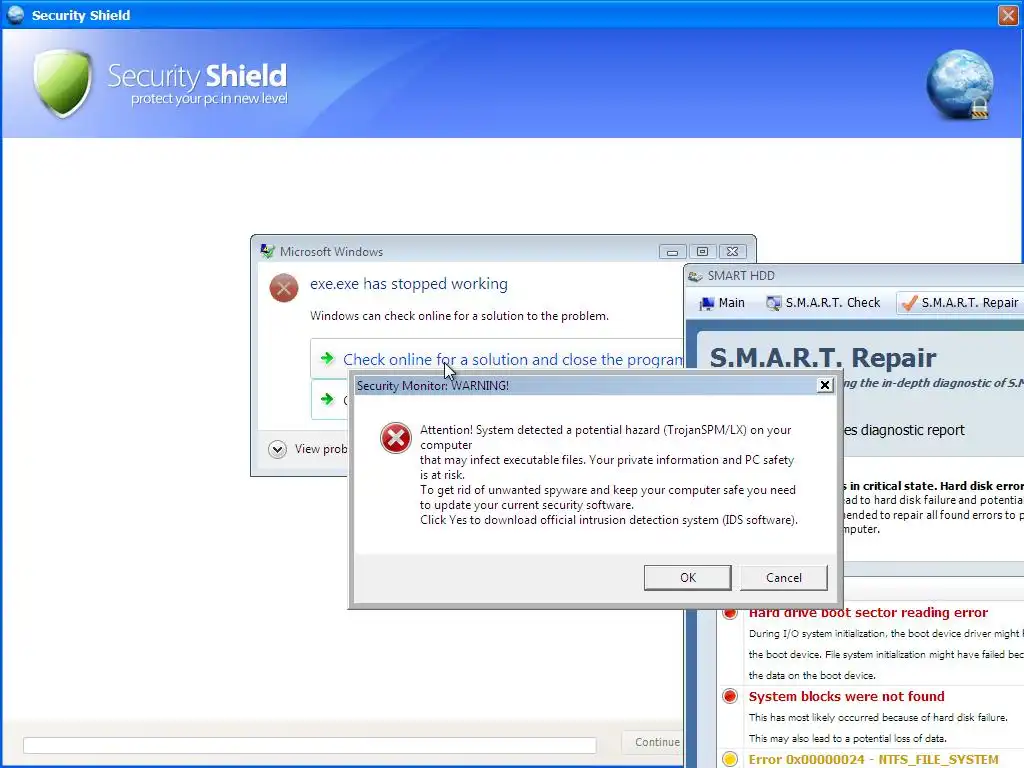The height and width of the screenshot is (768, 1024).
Task: Click Cancel in Security Monitor warning
Action: (x=784, y=577)
